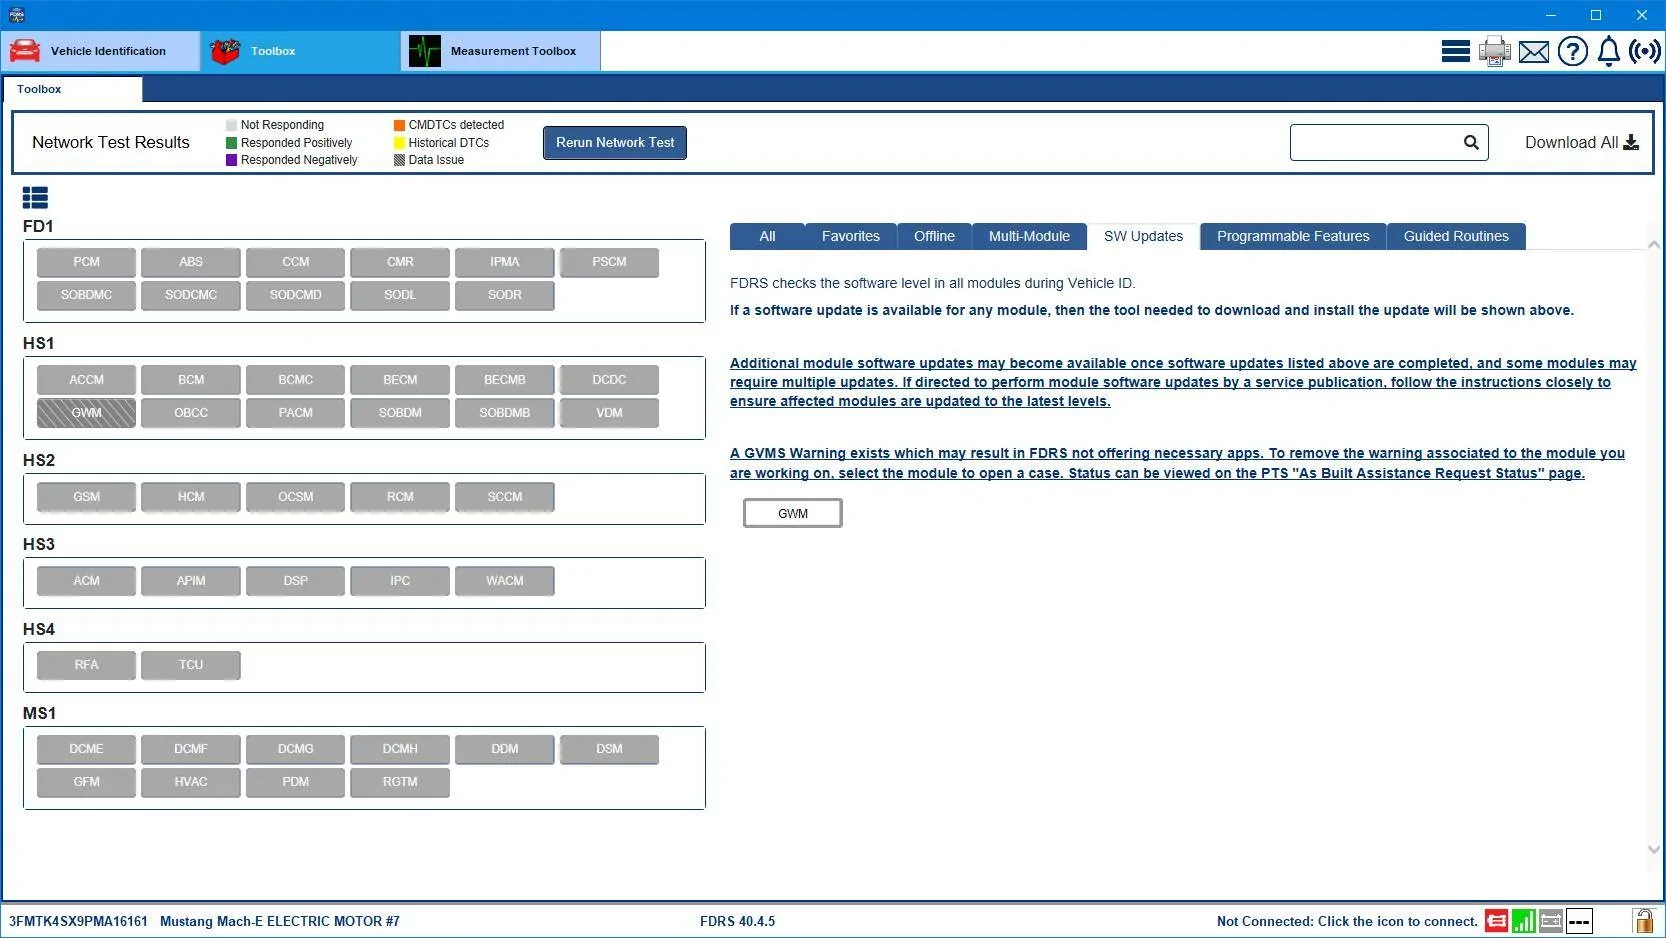Viewport: 1666px width, 938px height.
Task: Click the notification bell icon
Action: [x=1608, y=51]
